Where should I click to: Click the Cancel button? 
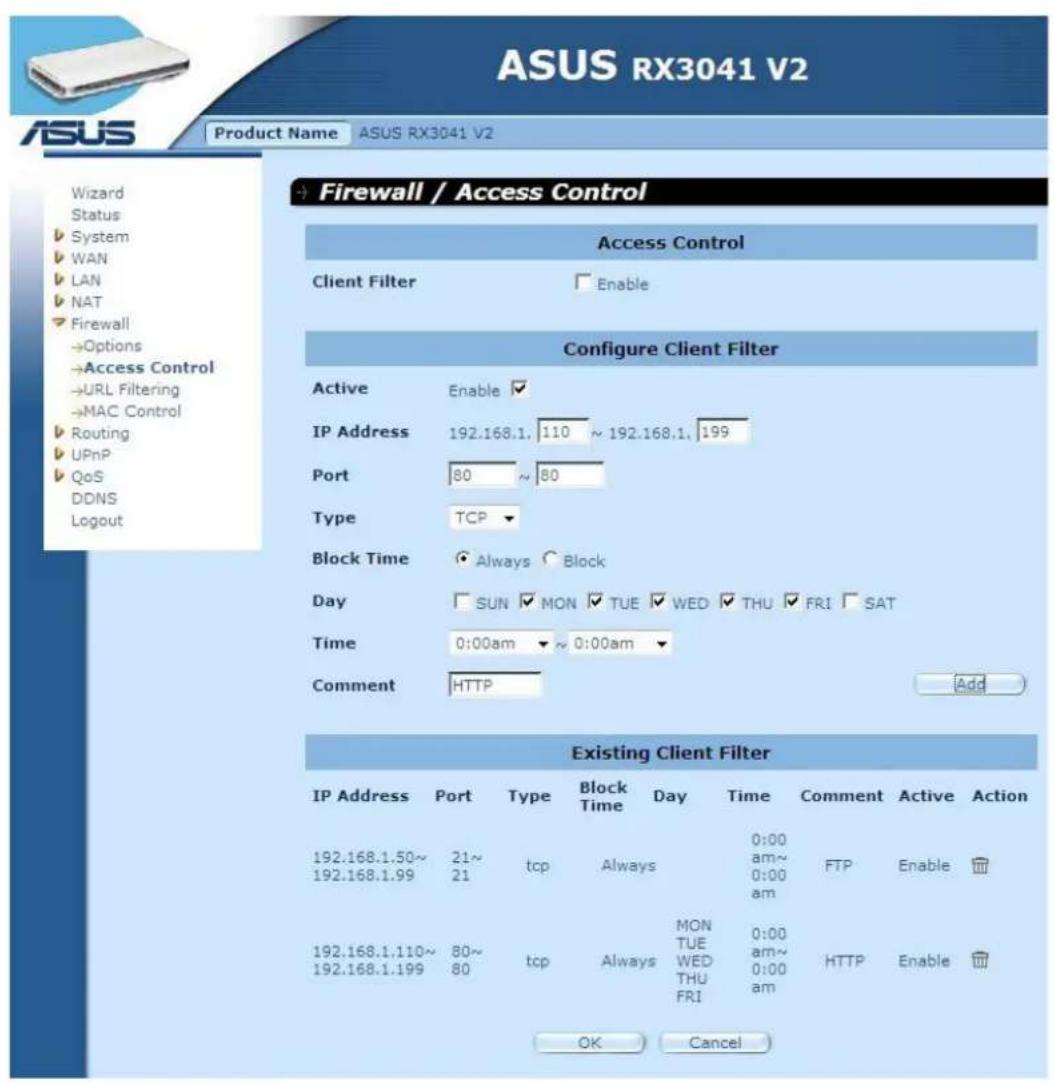pos(715,1043)
